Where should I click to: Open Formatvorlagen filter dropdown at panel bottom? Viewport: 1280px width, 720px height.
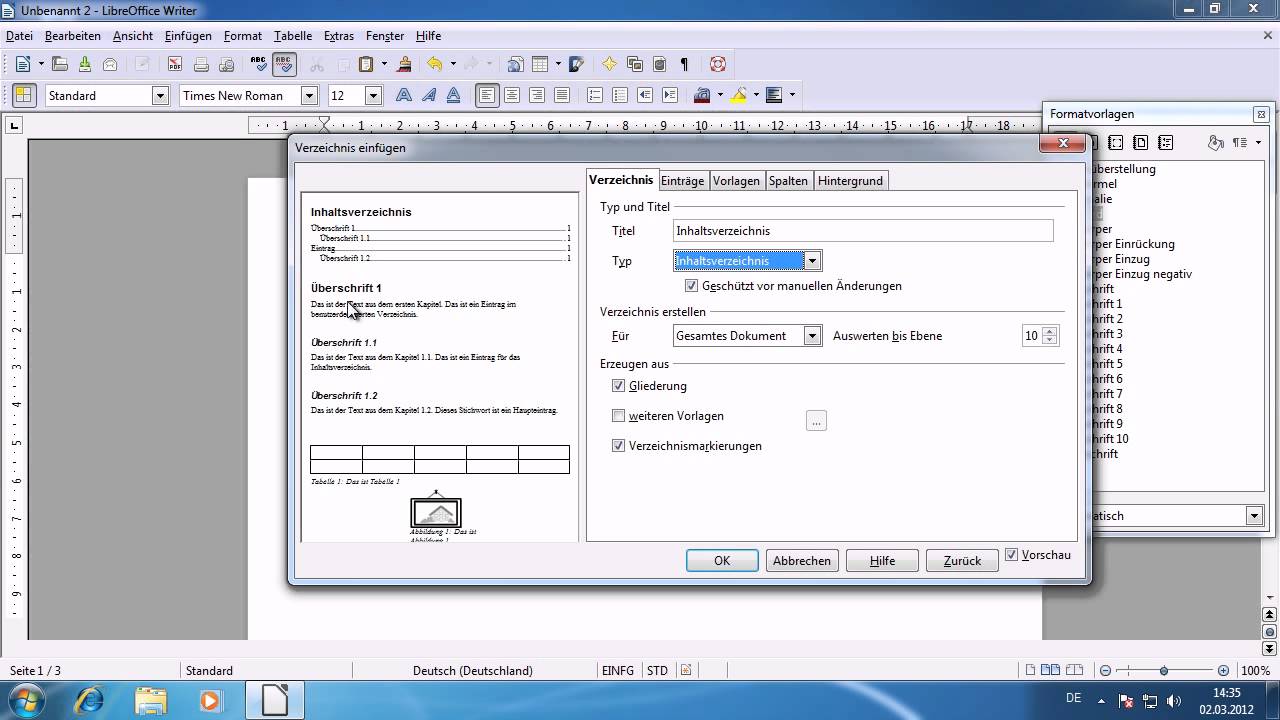1254,516
